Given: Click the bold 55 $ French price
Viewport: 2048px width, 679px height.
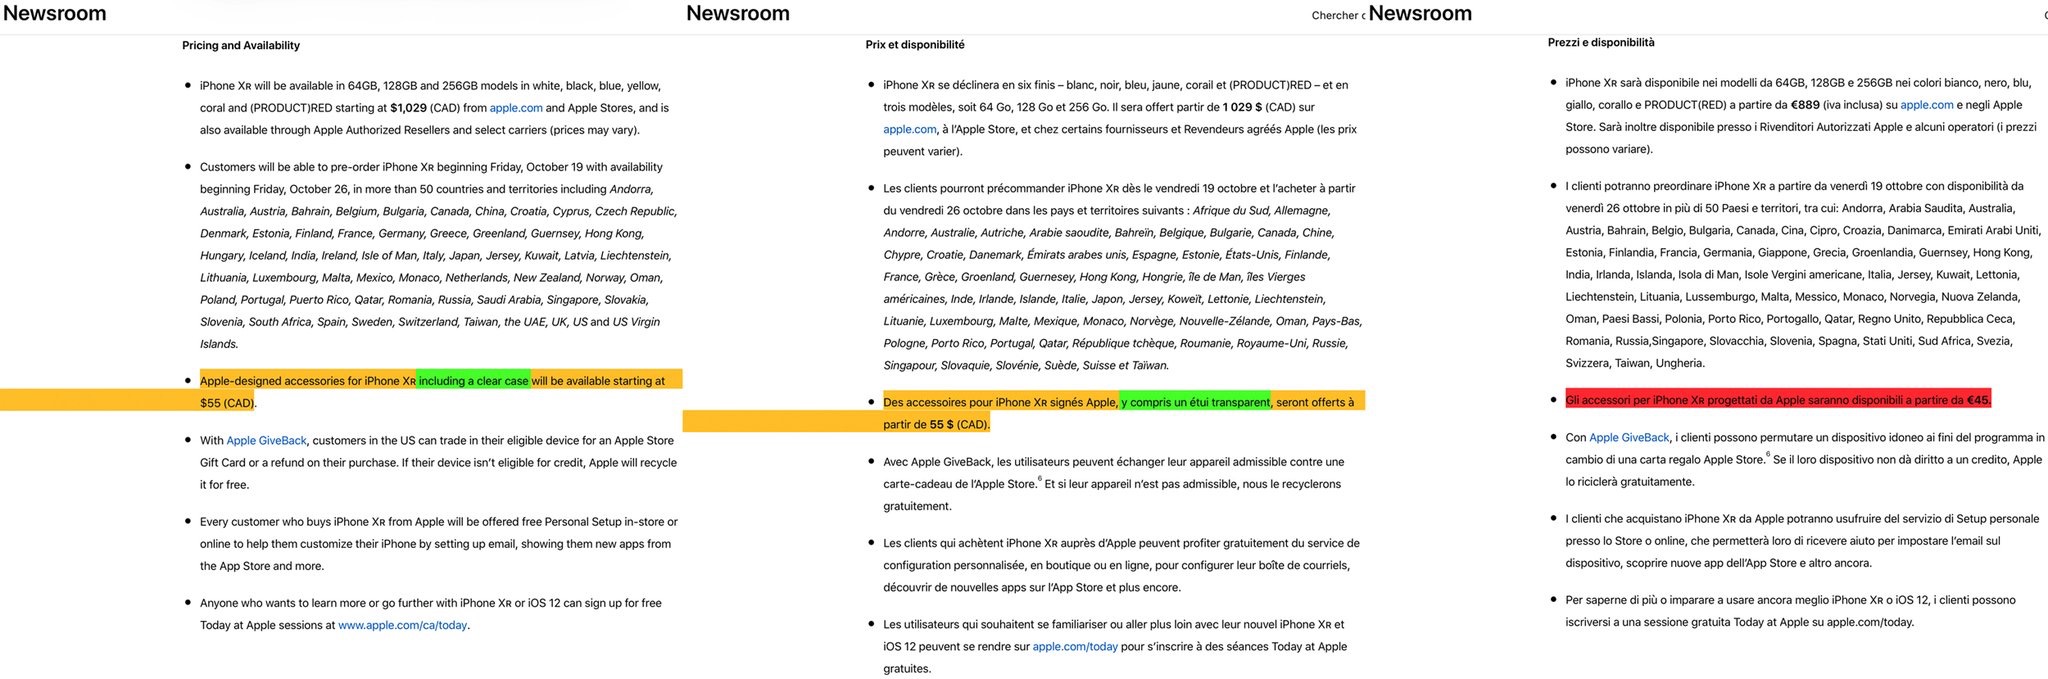Looking at the screenshot, I should coord(941,425).
